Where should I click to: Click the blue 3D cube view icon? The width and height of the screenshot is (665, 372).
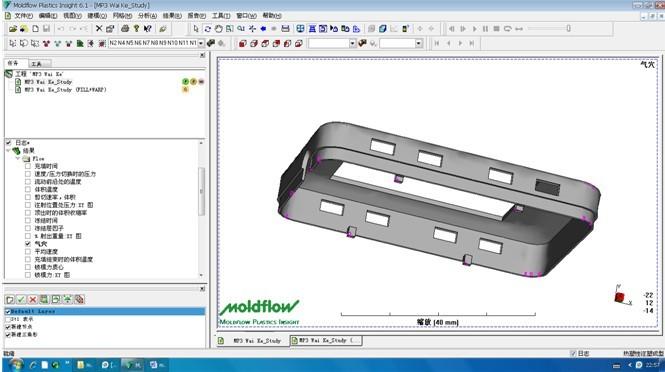click(383, 29)
